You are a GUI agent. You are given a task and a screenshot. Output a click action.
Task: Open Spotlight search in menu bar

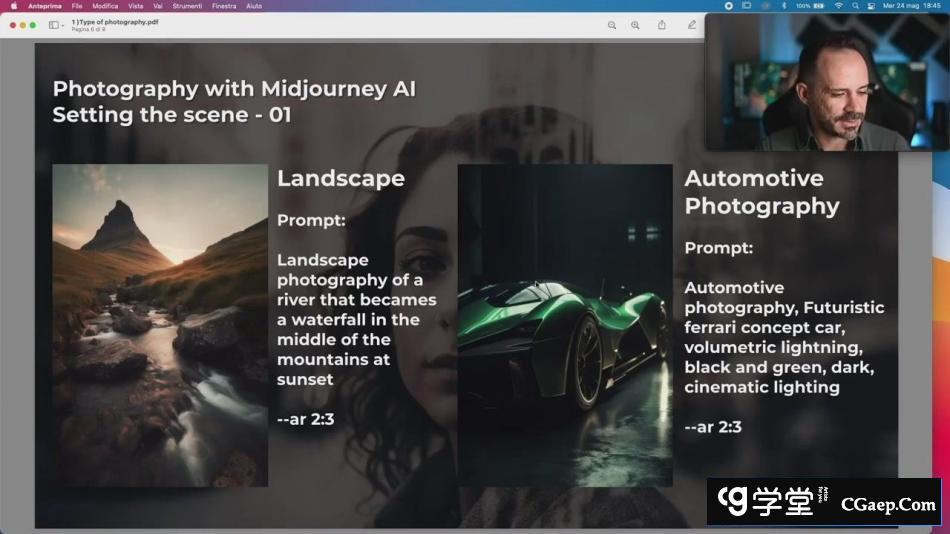(855, 6)
